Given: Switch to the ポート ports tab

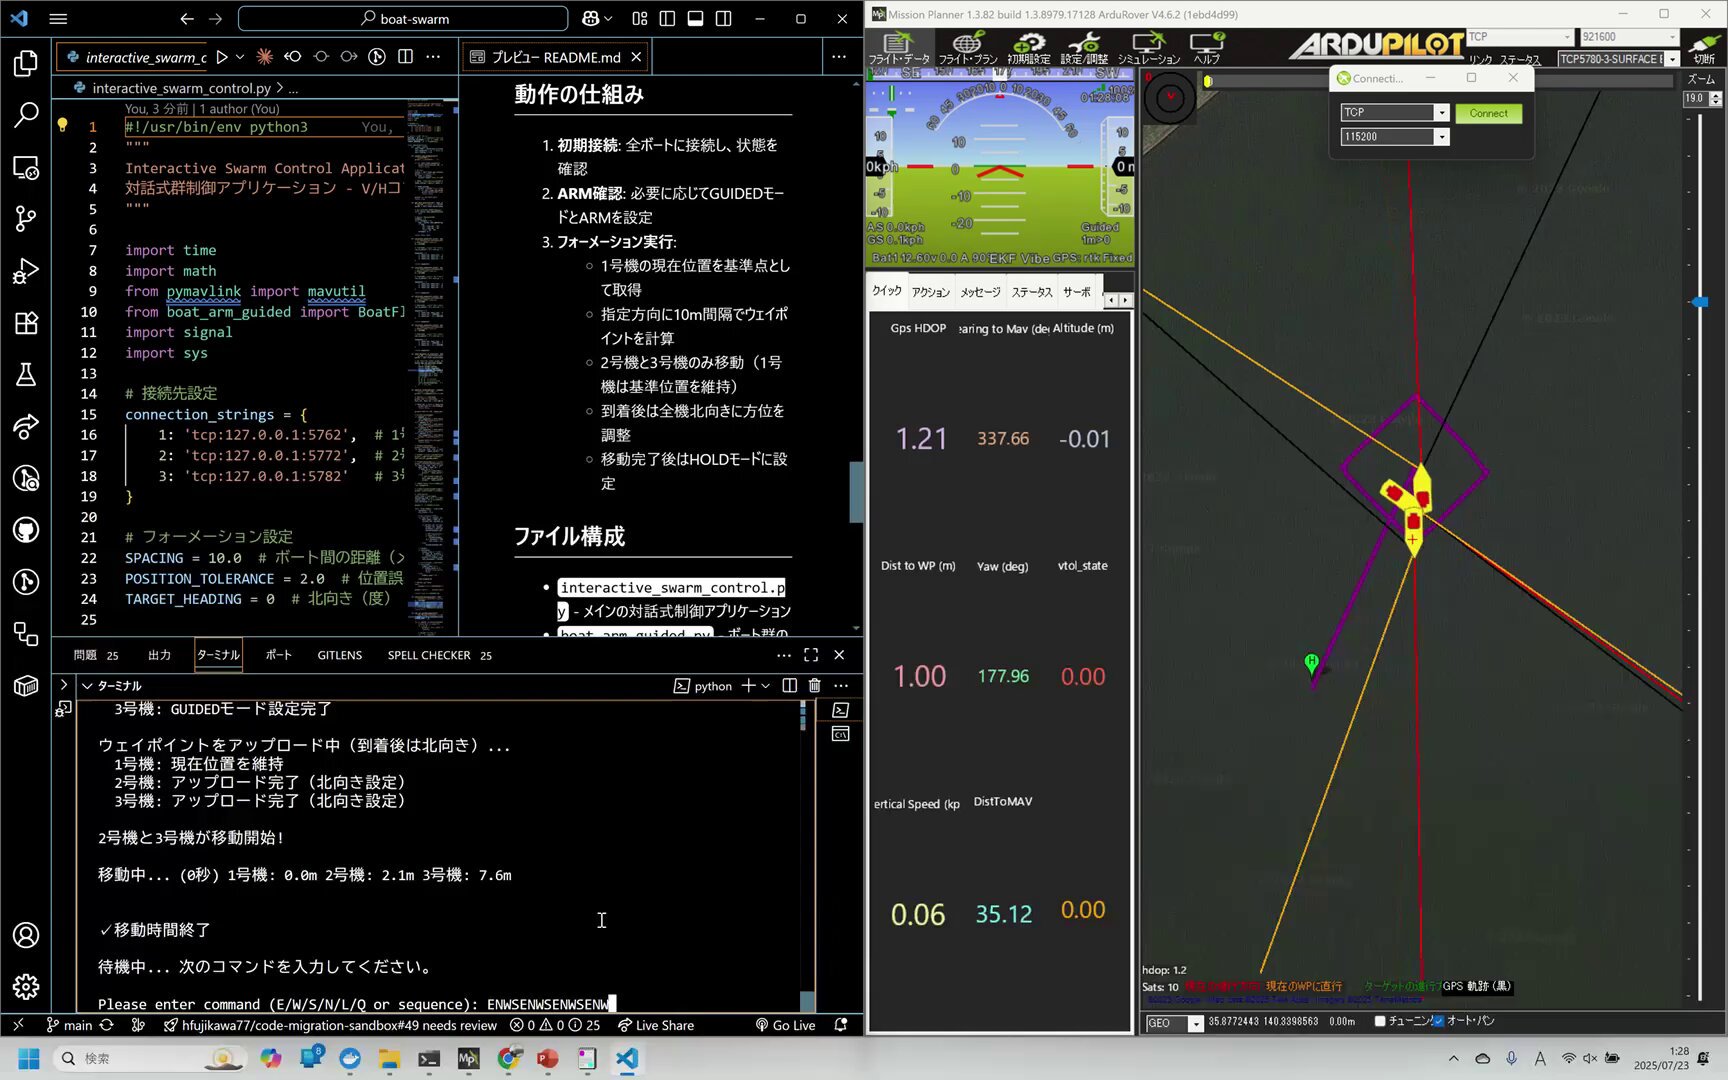Looking at the screenshot, I should pyautogui.click(x=278, y=655).
